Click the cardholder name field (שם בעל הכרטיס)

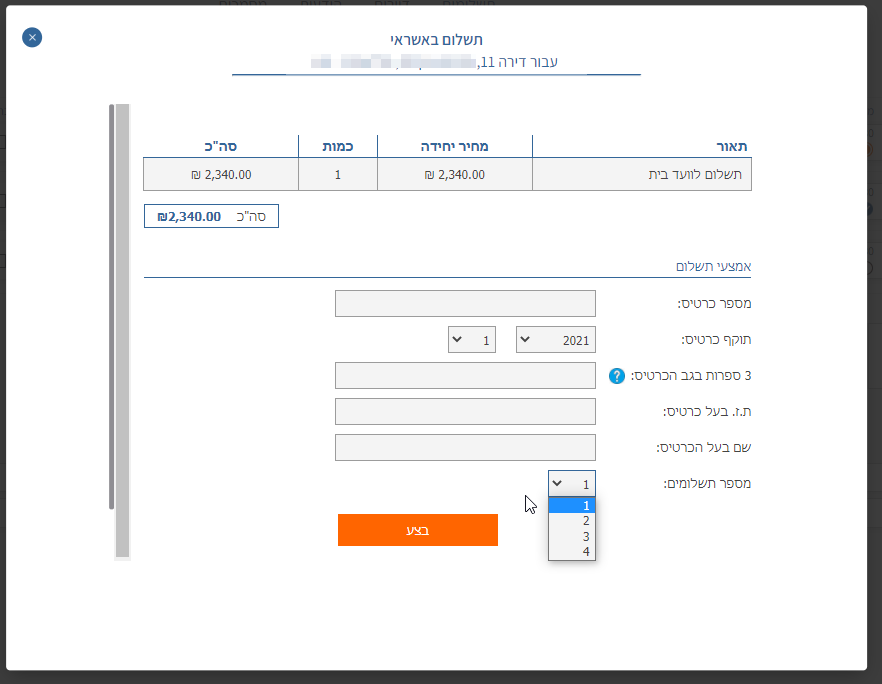click(x=465, y=448)
